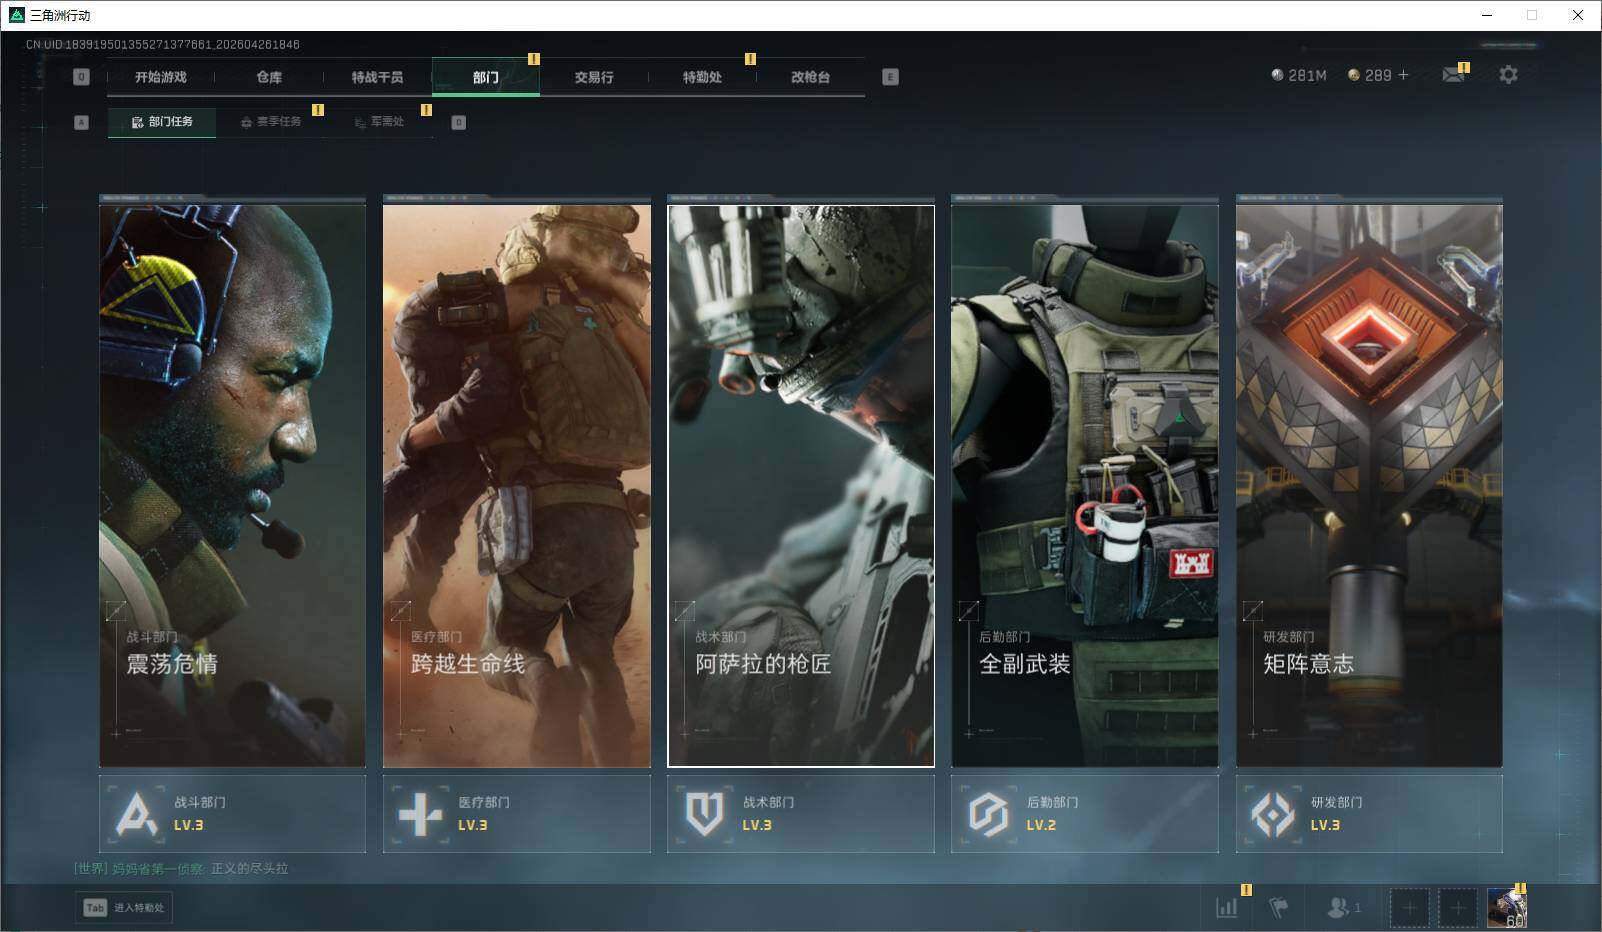
Task: Minimize the 三角洲行动 window
Action: [1486, 15]
